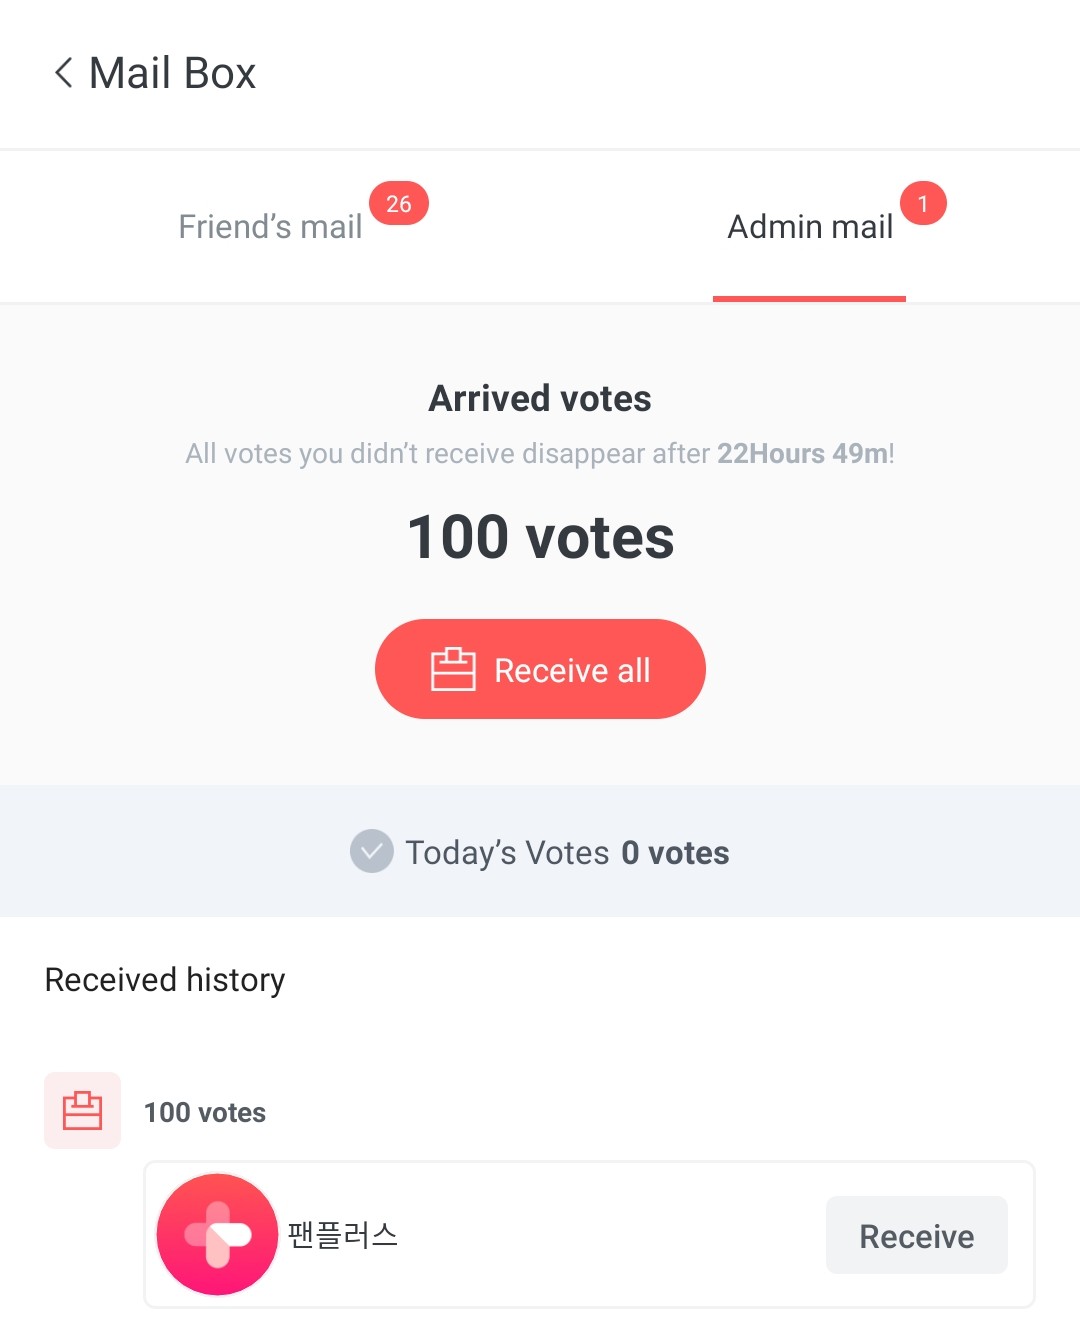Click the 26 unread badge on Friend's mail
Viewport: 1080px width, 1342px height.
pyautogui.click(x=399, y=204)
